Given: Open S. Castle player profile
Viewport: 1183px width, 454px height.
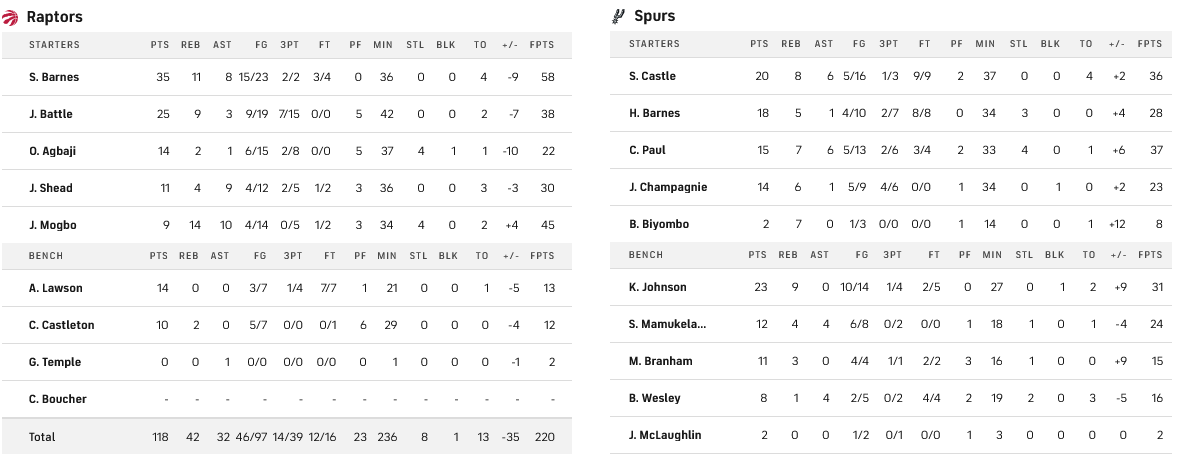Looking at the screenshot, I should point(652,76).
